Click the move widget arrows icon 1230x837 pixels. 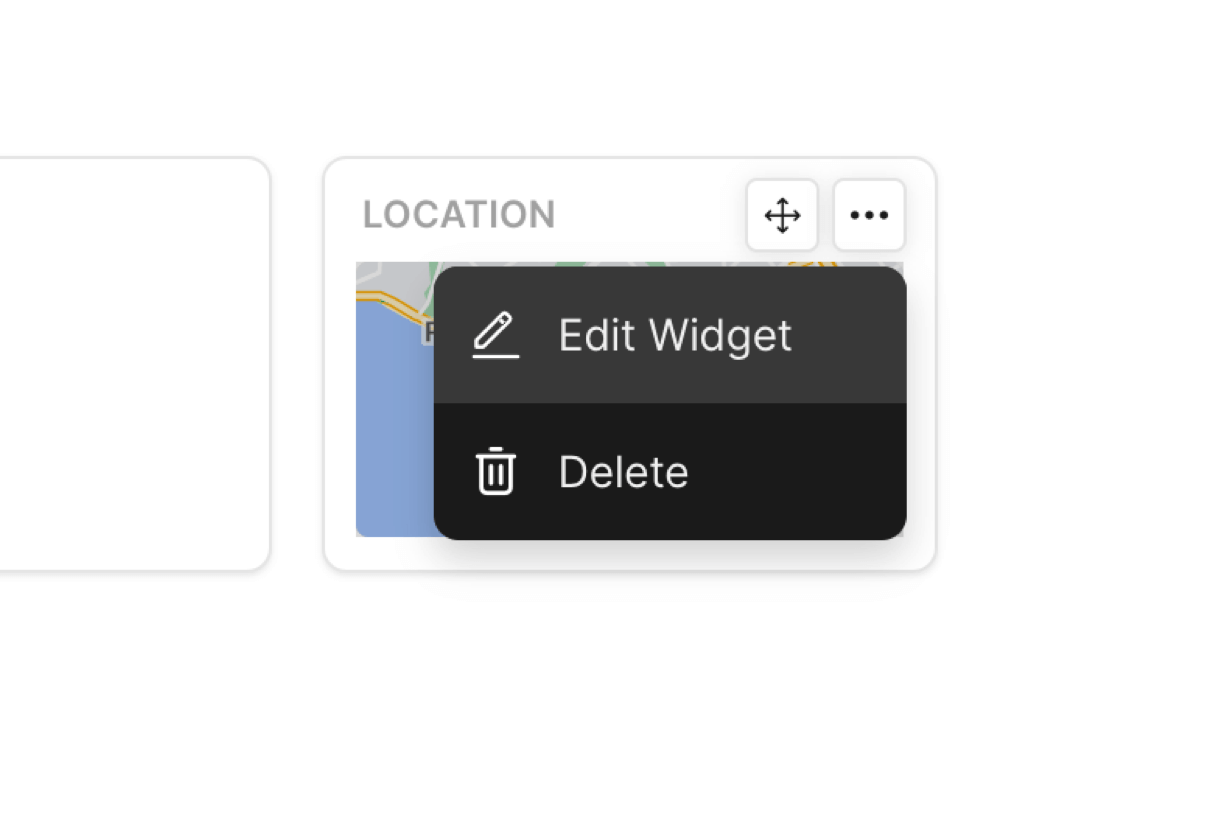coord(782,215)
